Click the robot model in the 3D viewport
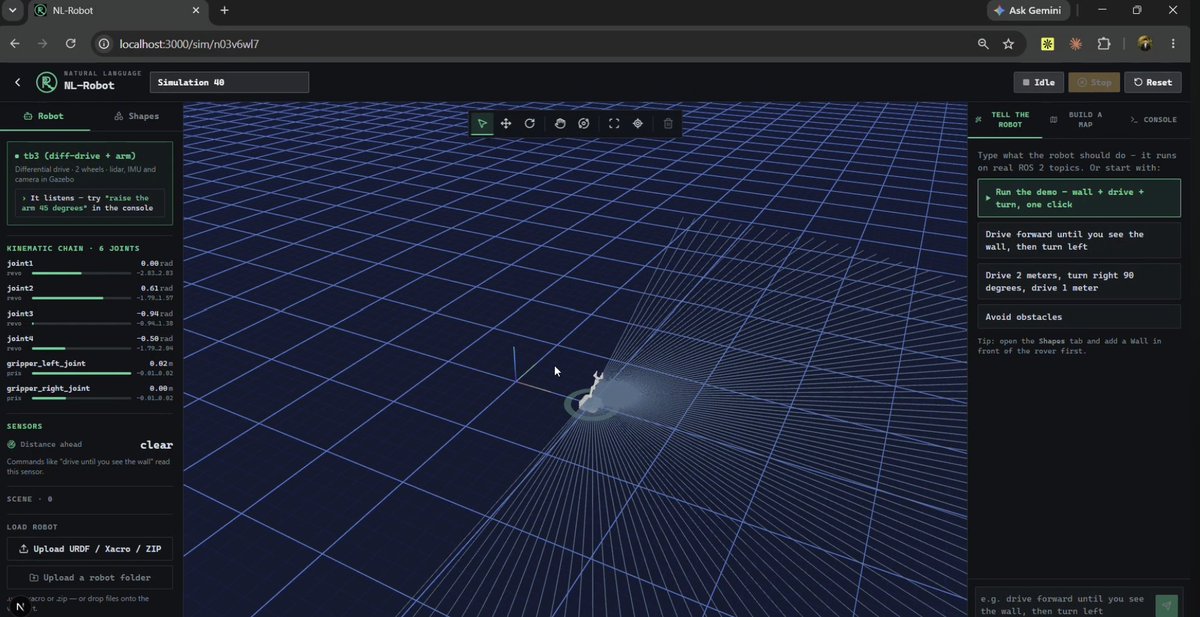1200x617 pixels. click(x=593, y=393)
